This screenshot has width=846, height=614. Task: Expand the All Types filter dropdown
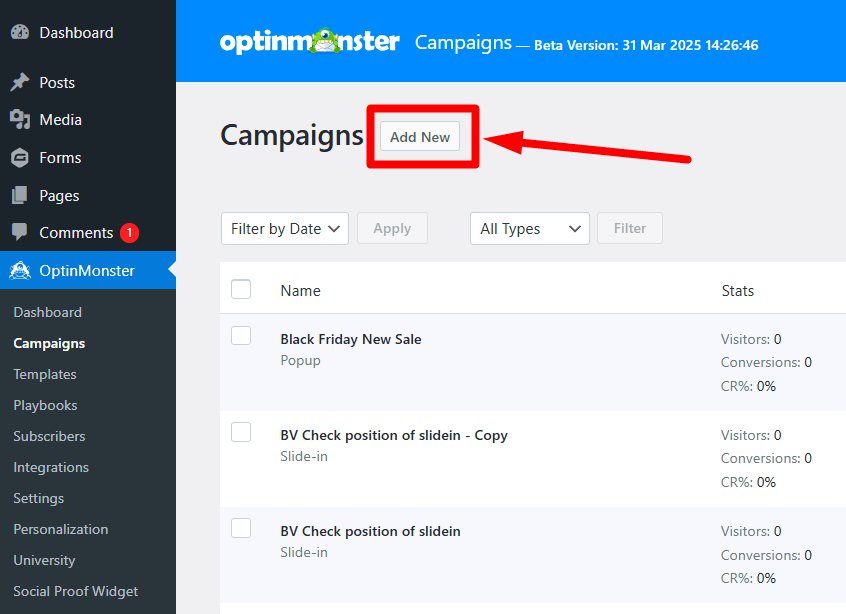point(529,228)
